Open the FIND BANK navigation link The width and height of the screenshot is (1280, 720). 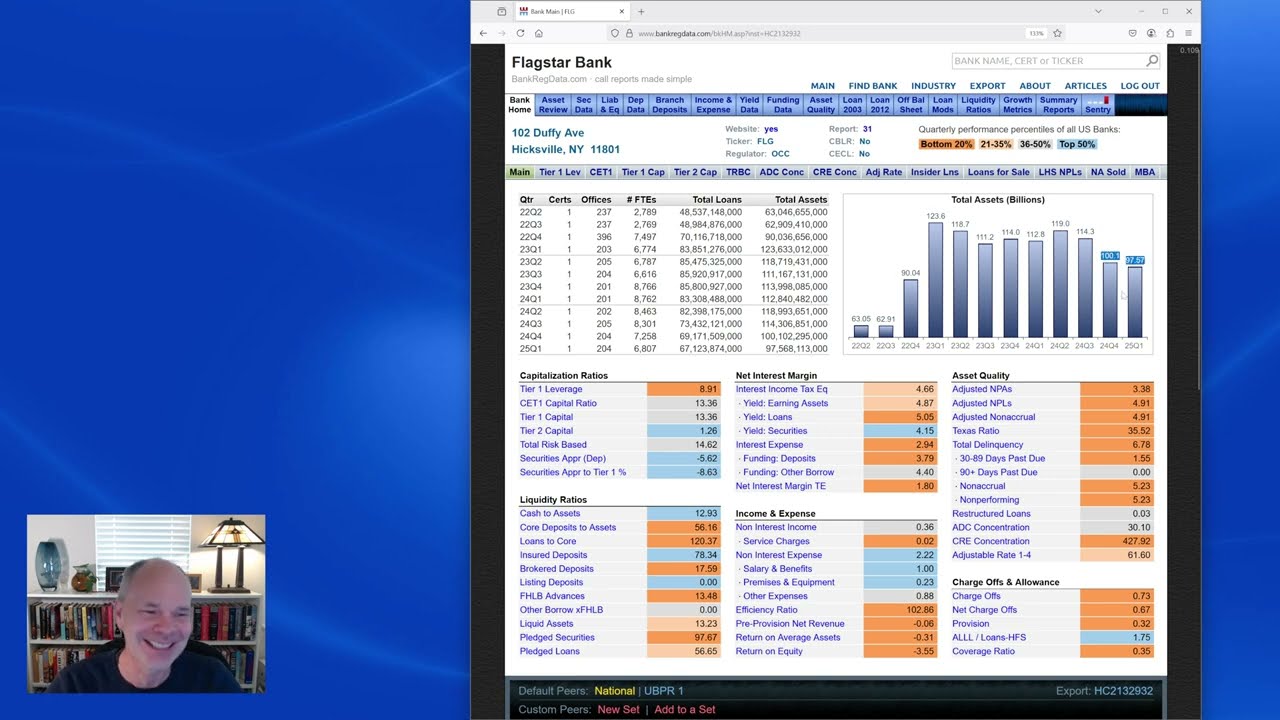873,86
